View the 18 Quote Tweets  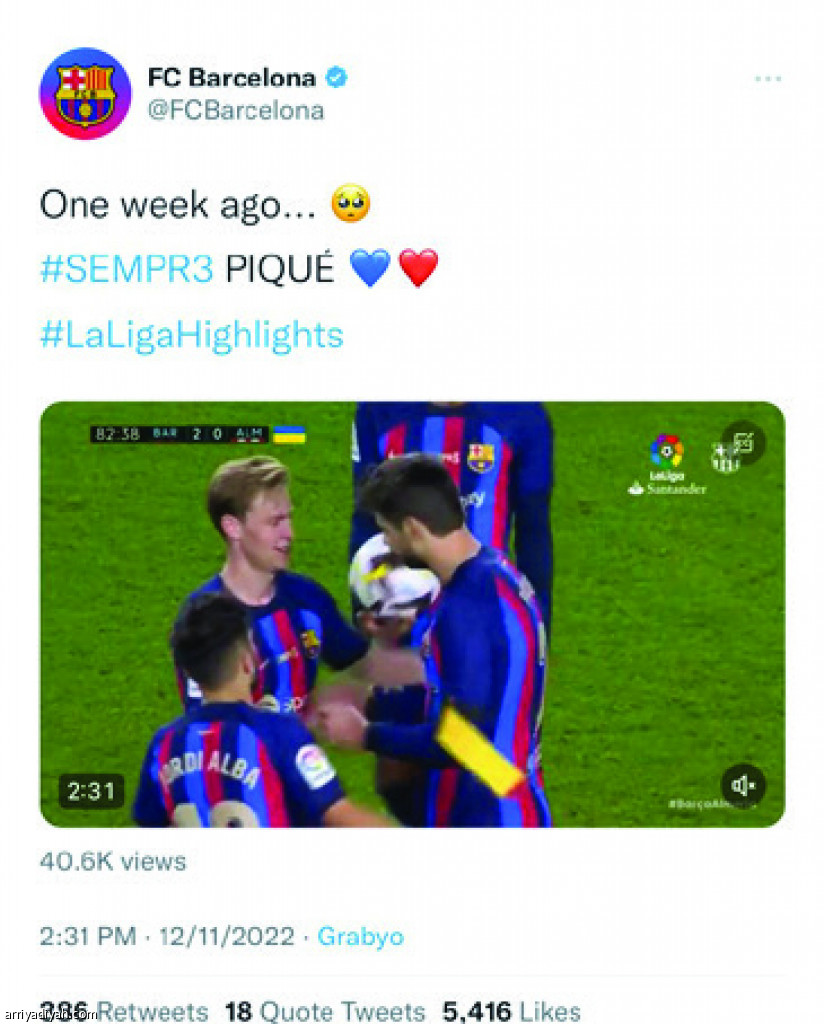[325, 1011]
